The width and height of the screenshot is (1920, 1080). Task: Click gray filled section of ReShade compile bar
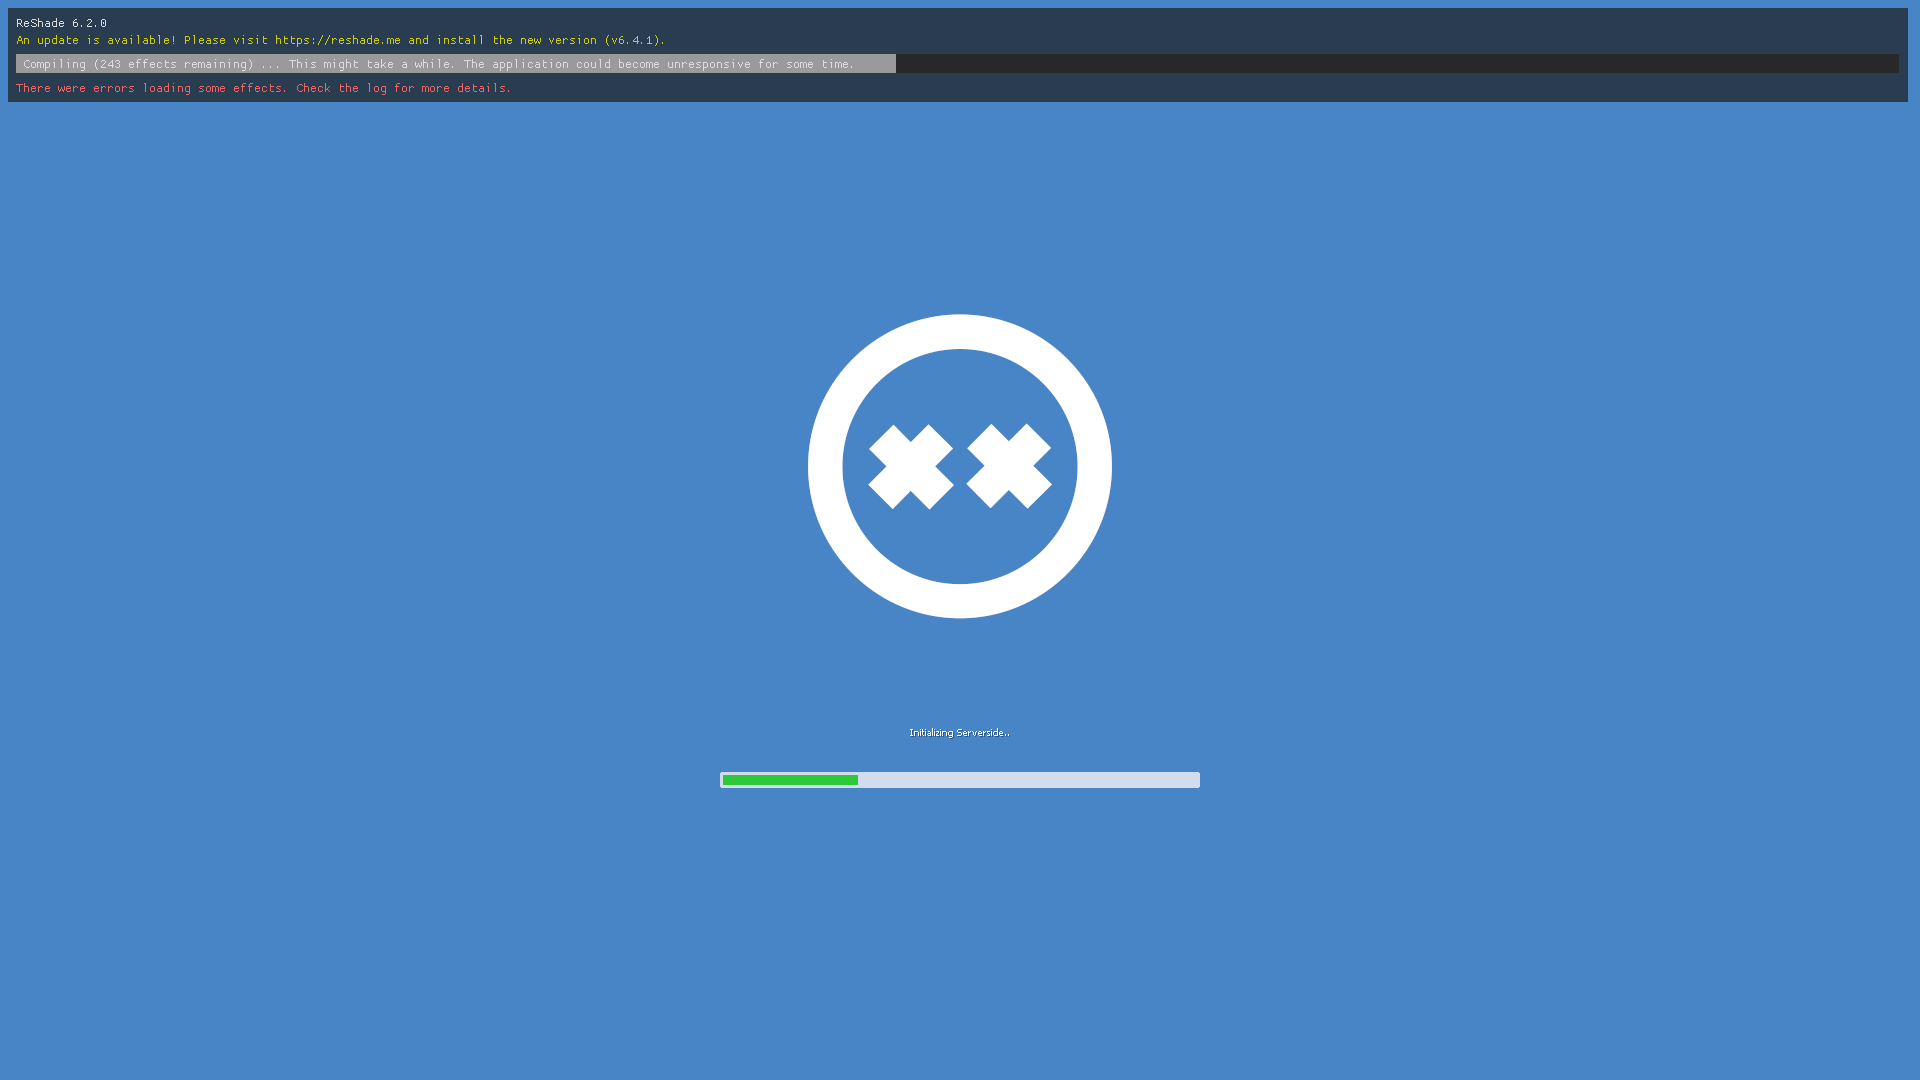[x=876, y=64]
